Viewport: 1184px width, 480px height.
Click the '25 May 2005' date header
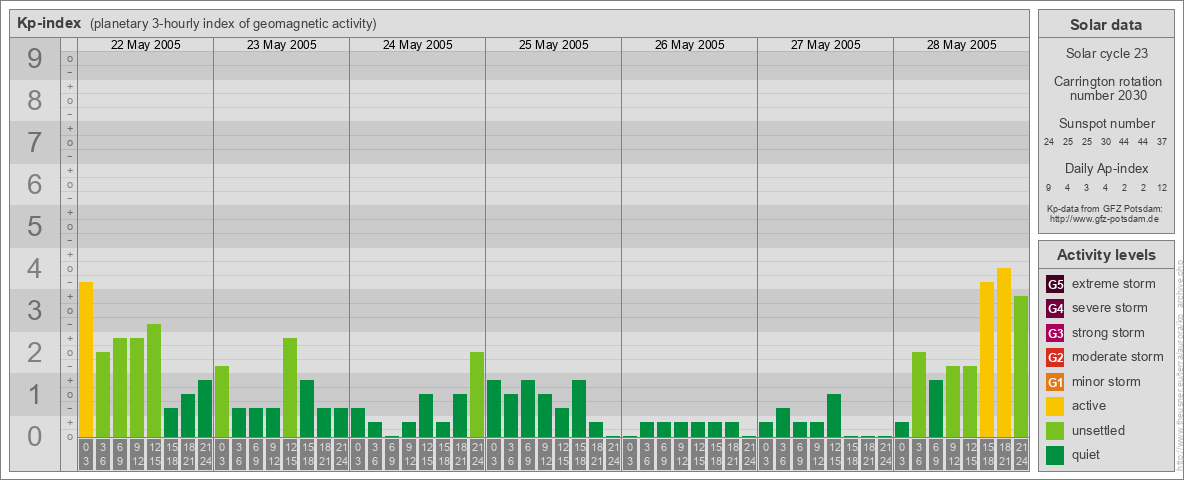(553, 45)
